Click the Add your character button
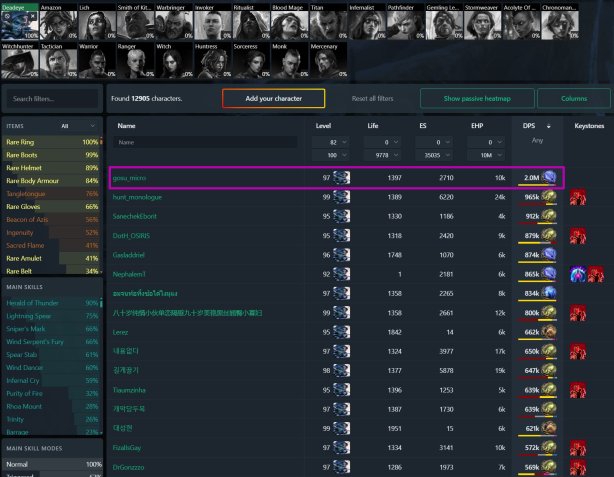The width and height of the screenshot is (614, 477). (x=273, y=98)
